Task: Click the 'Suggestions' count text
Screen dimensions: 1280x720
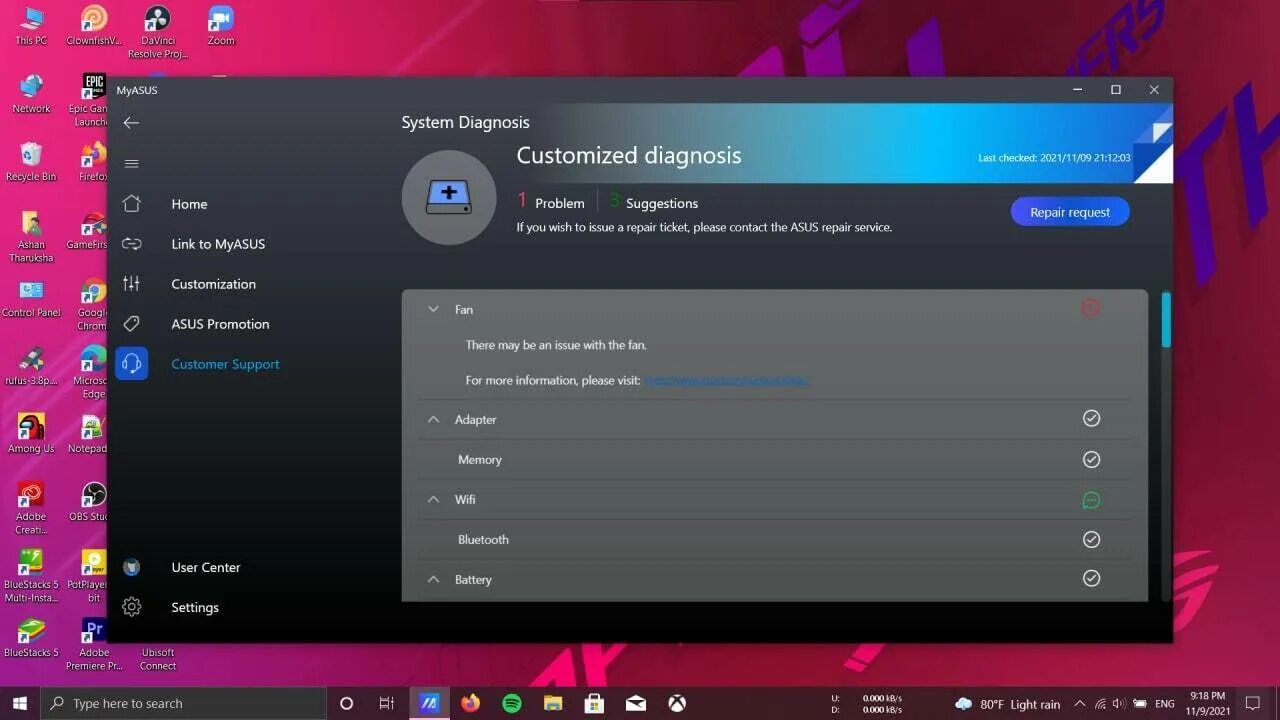Action: coord(654,202)
